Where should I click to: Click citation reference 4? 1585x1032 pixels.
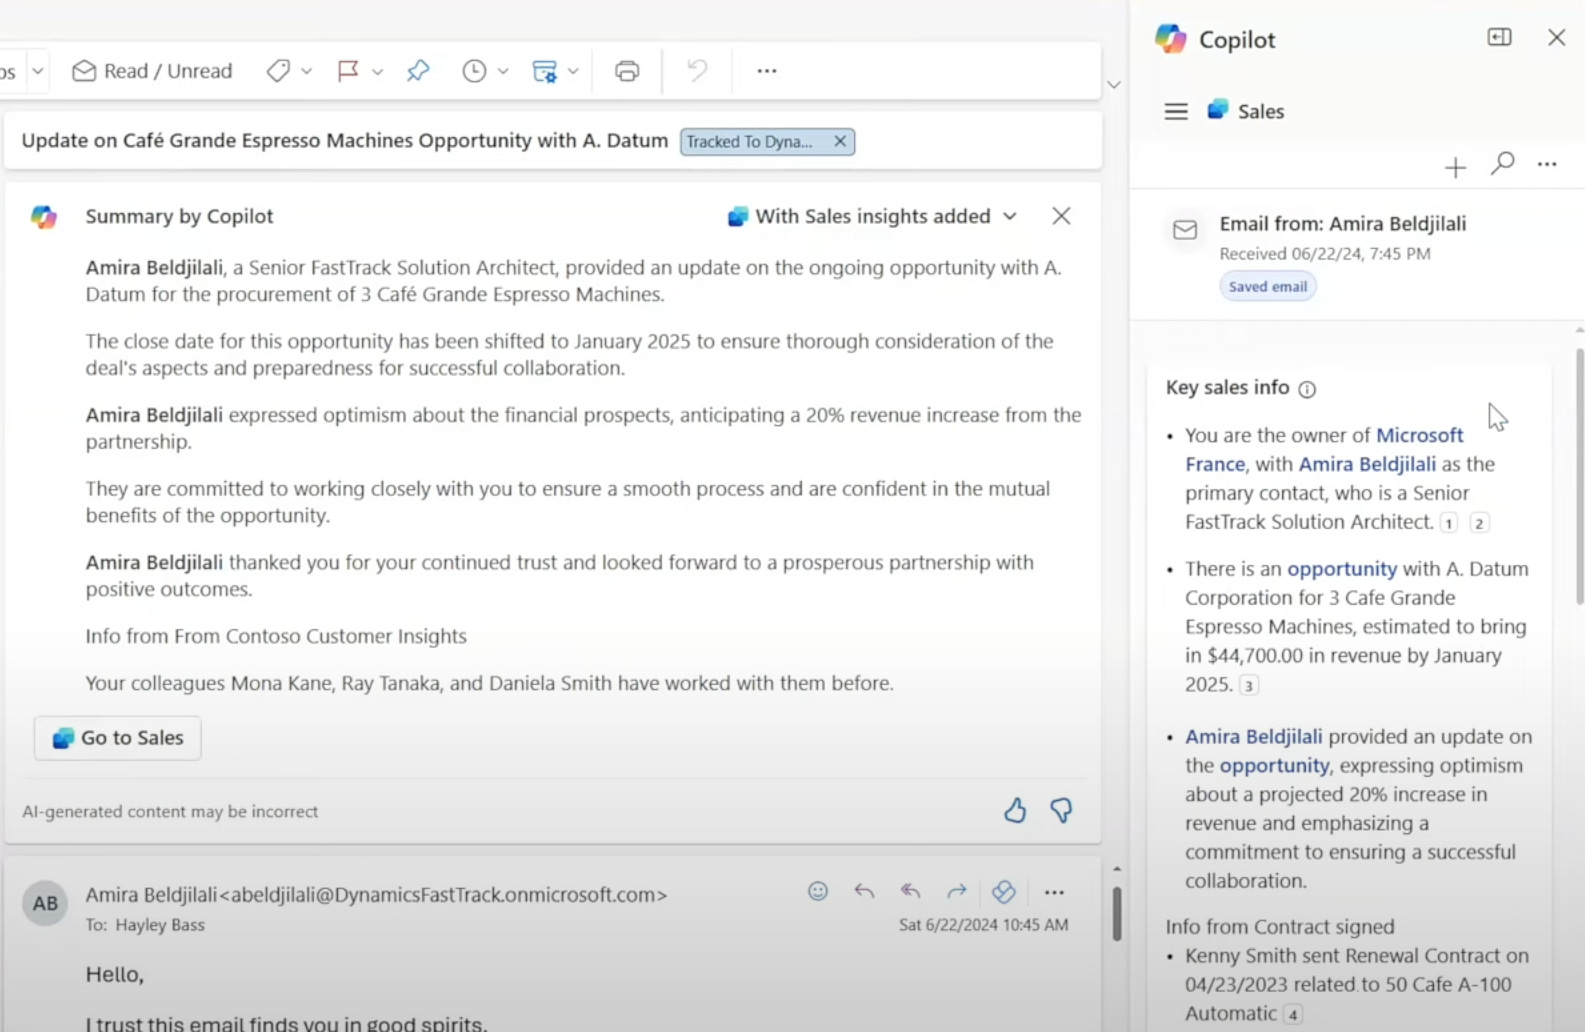coord(1293,1015)
